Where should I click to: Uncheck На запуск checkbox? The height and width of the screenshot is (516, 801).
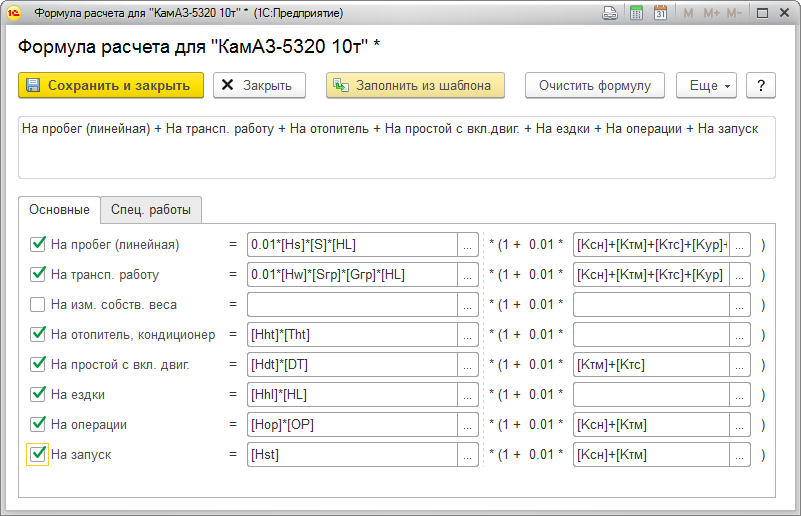(x=38, y=454)
